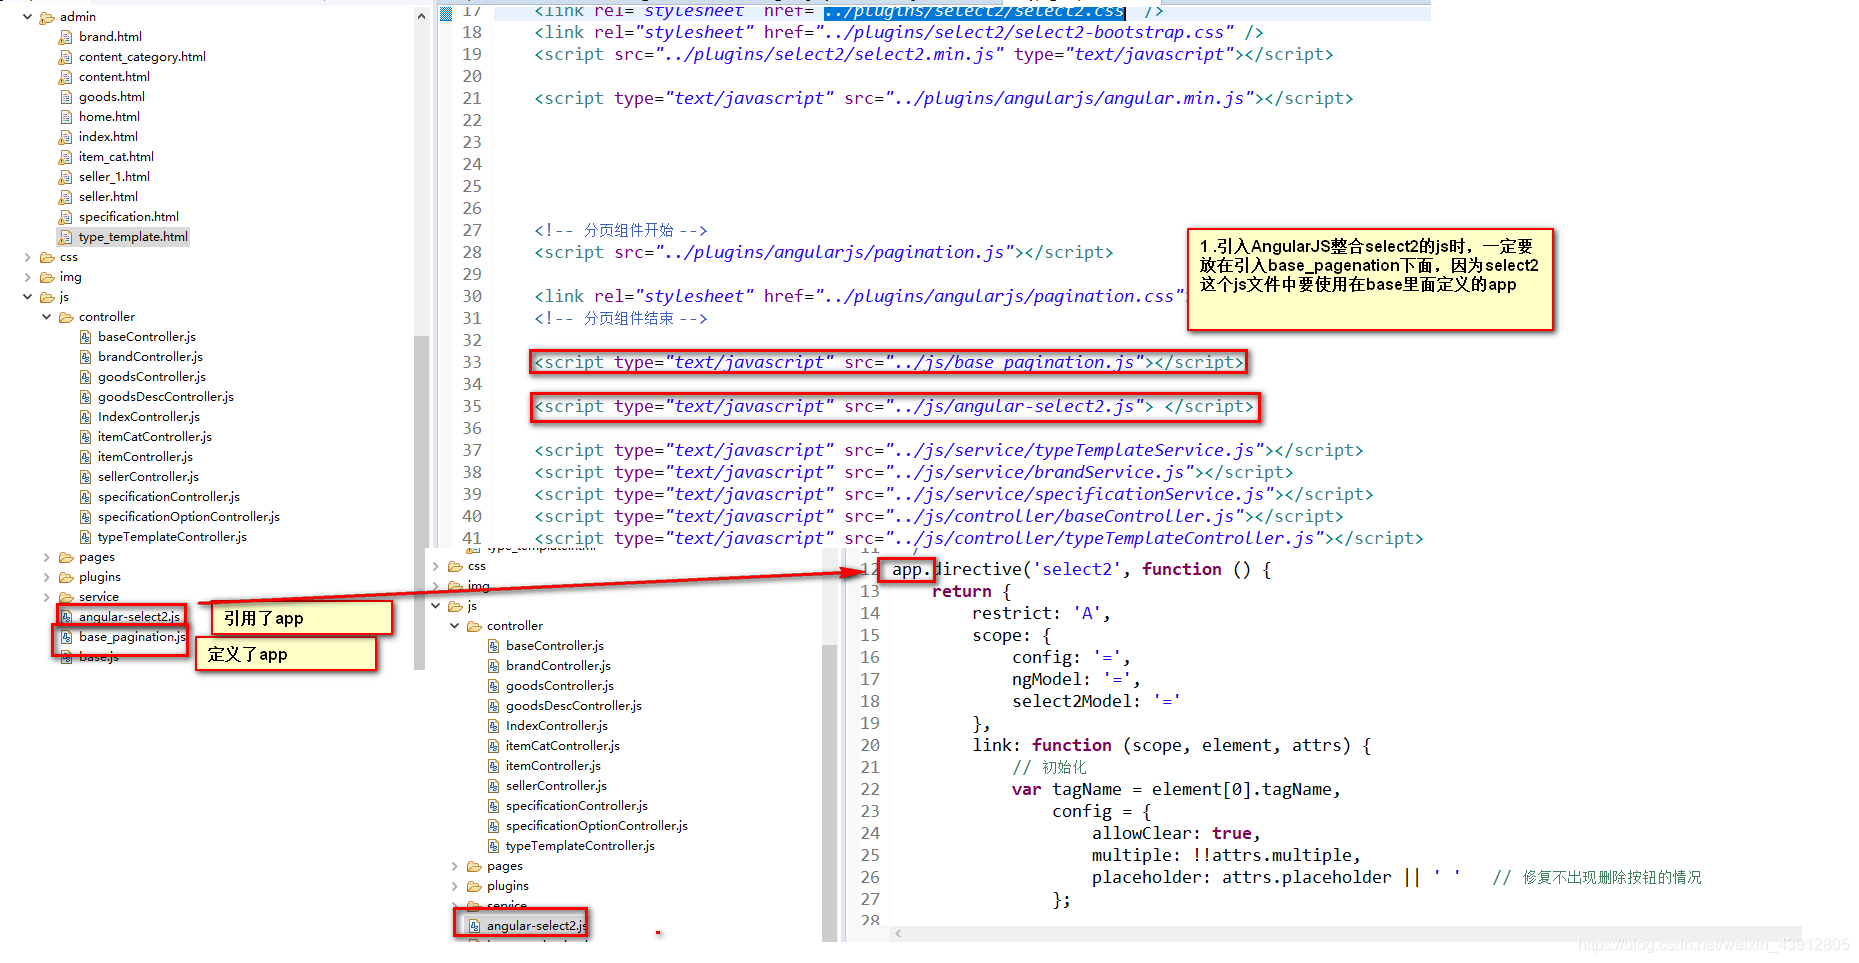This screenshot has height=963, width=1859.
Task: Click line 28 pagination.js script tag
Action: (x=823, y=253)
